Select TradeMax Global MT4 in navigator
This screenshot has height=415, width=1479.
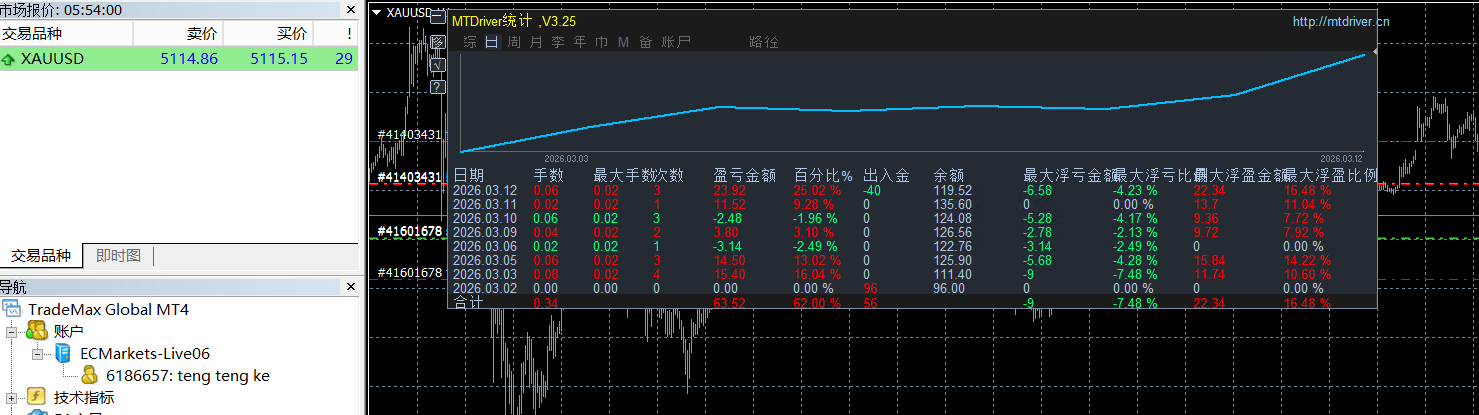pos(108,309)
